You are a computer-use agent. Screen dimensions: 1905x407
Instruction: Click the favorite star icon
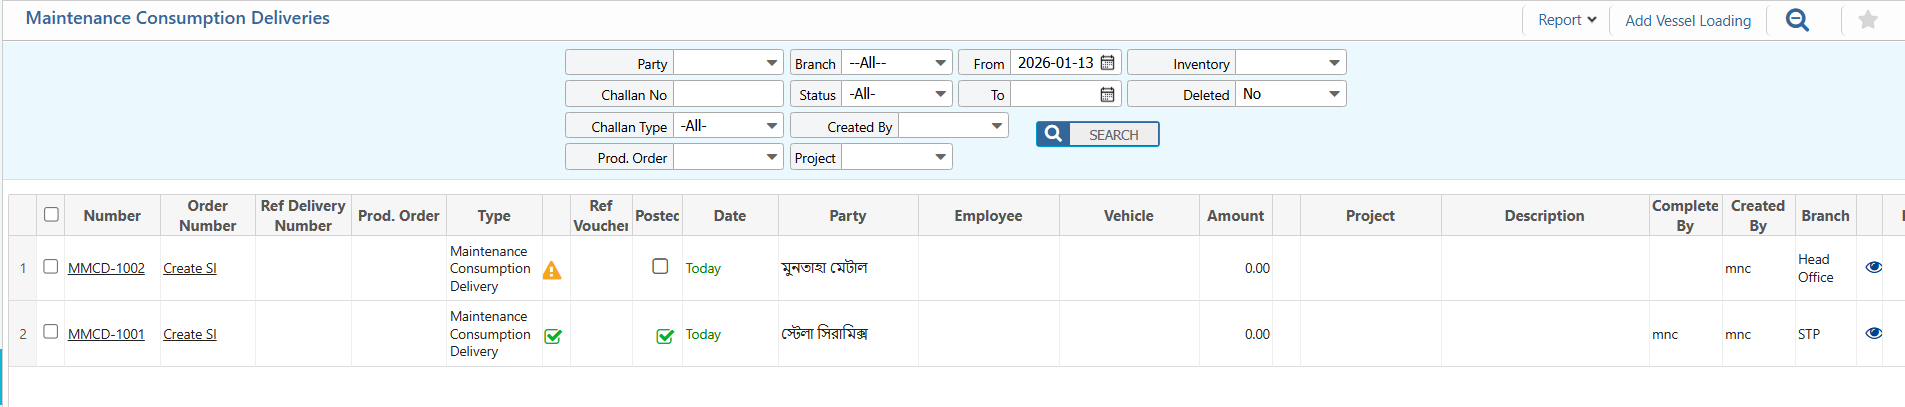click(1867, 20)
